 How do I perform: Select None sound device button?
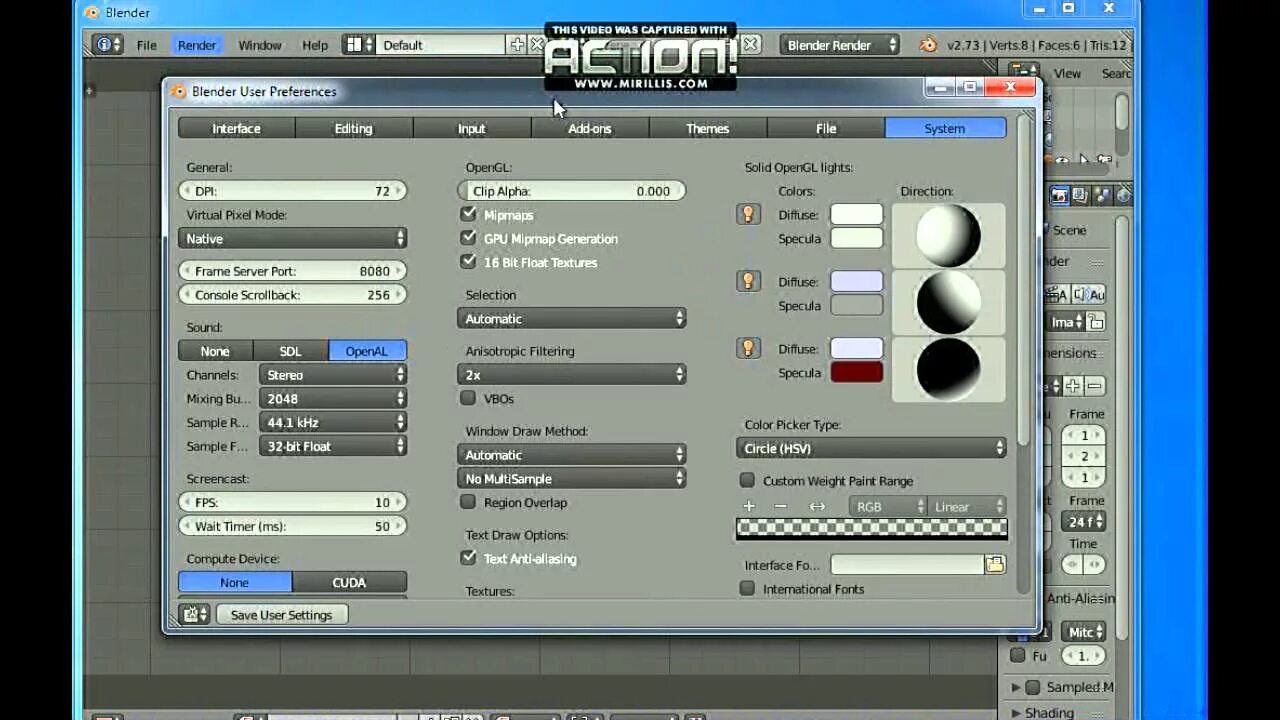pos(215,350)
